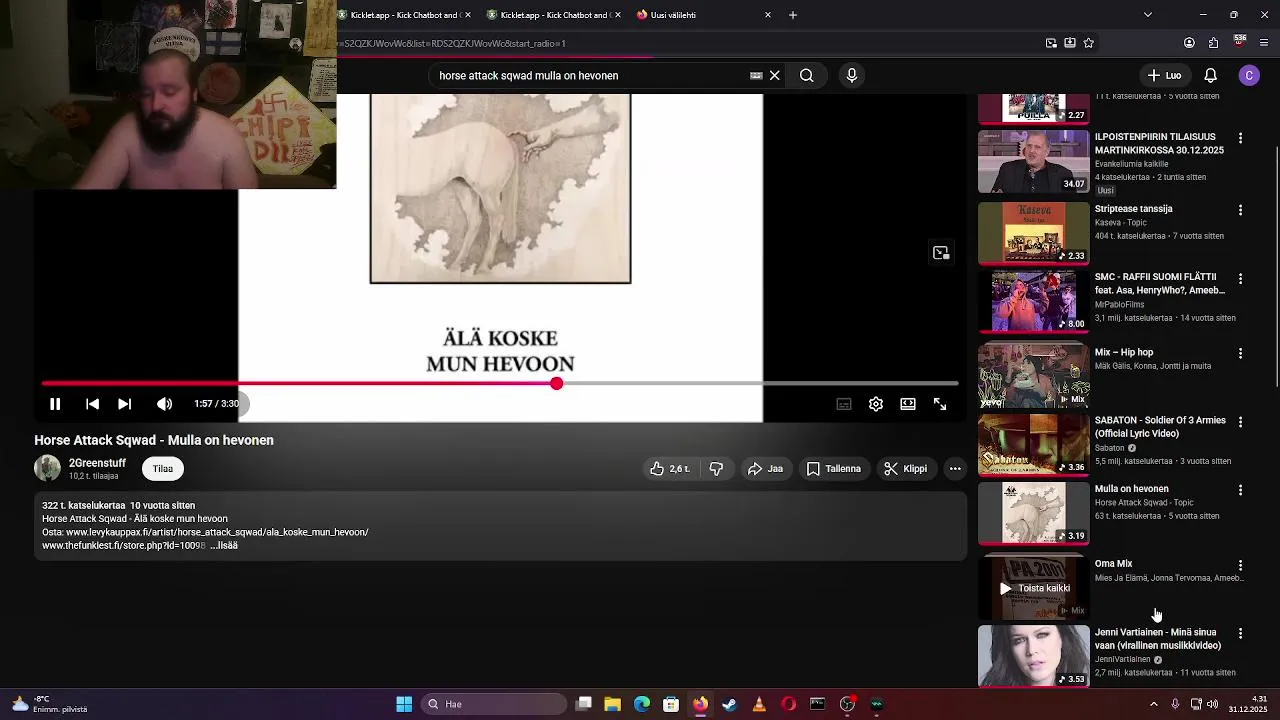Bookmark this page with star
1280x720 pixels.
point(1089,43)
